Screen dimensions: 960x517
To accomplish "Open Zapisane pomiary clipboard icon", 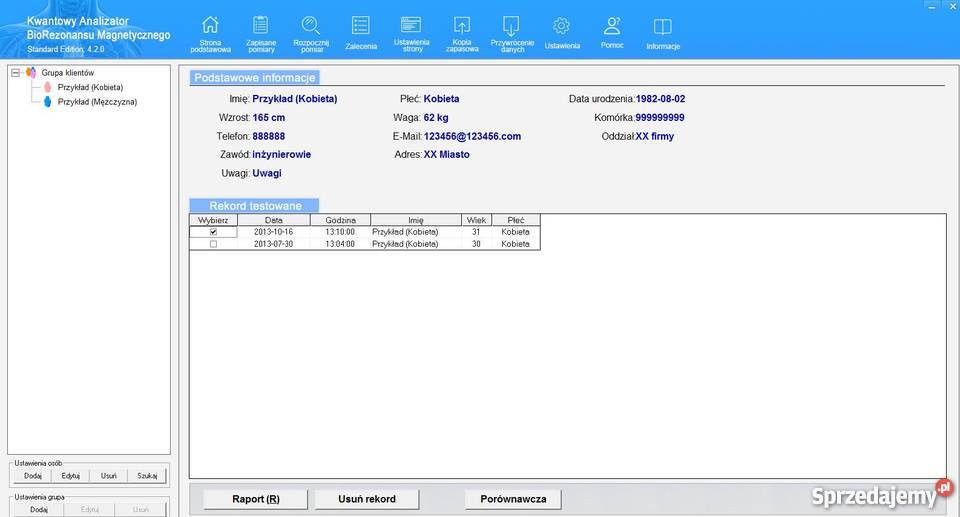I will (261, 25).
